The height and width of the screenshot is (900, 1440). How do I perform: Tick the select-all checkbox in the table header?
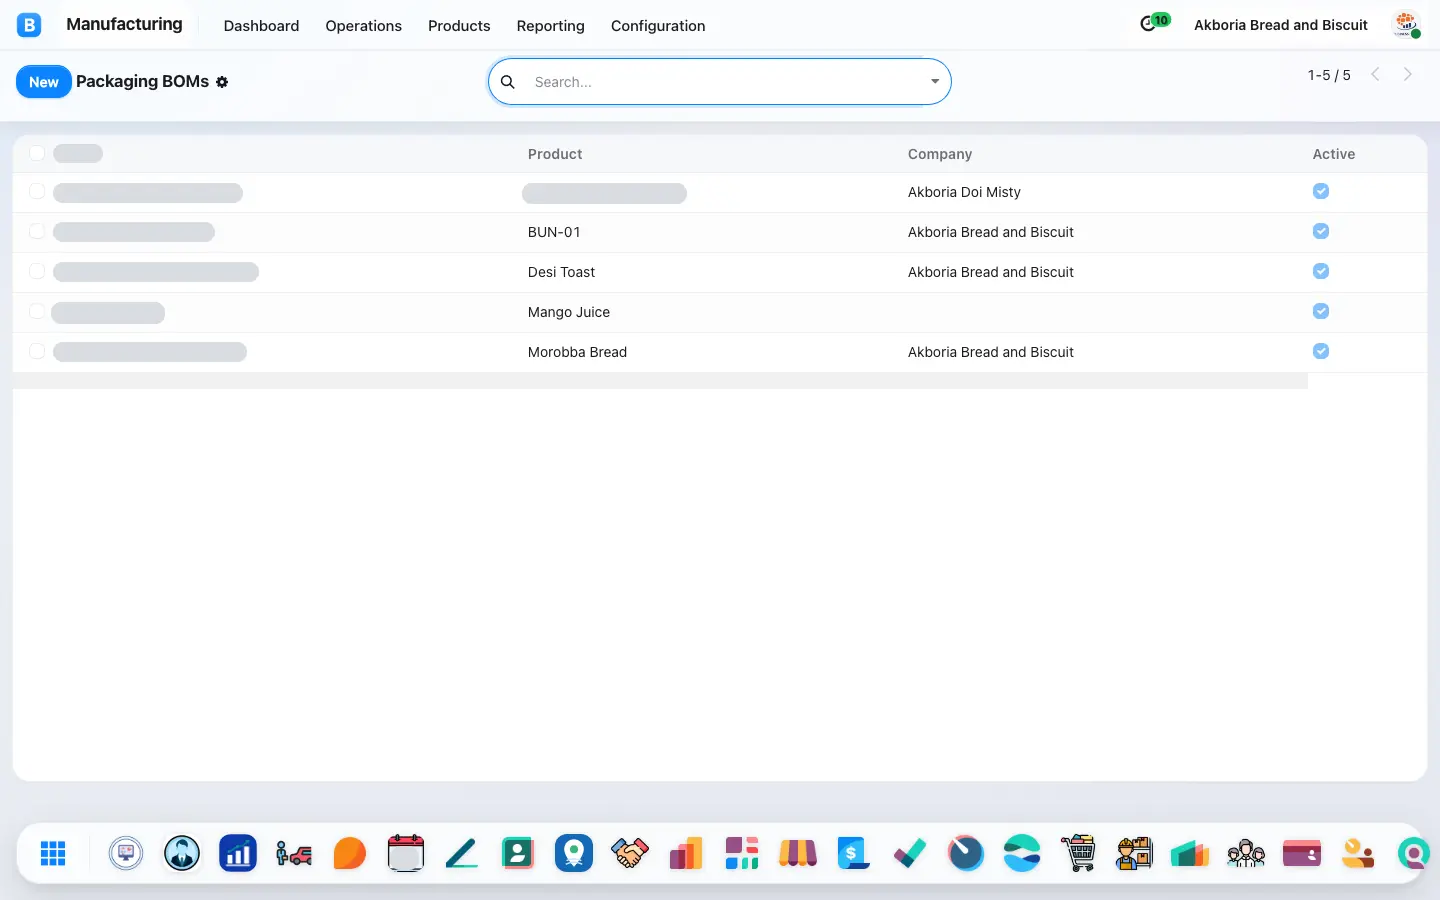click(x=37, y=153)
